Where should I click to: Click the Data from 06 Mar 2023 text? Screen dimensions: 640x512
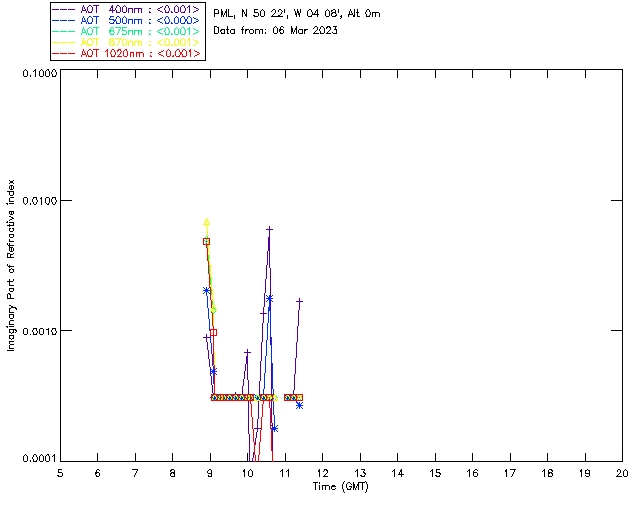click(276, 30)
